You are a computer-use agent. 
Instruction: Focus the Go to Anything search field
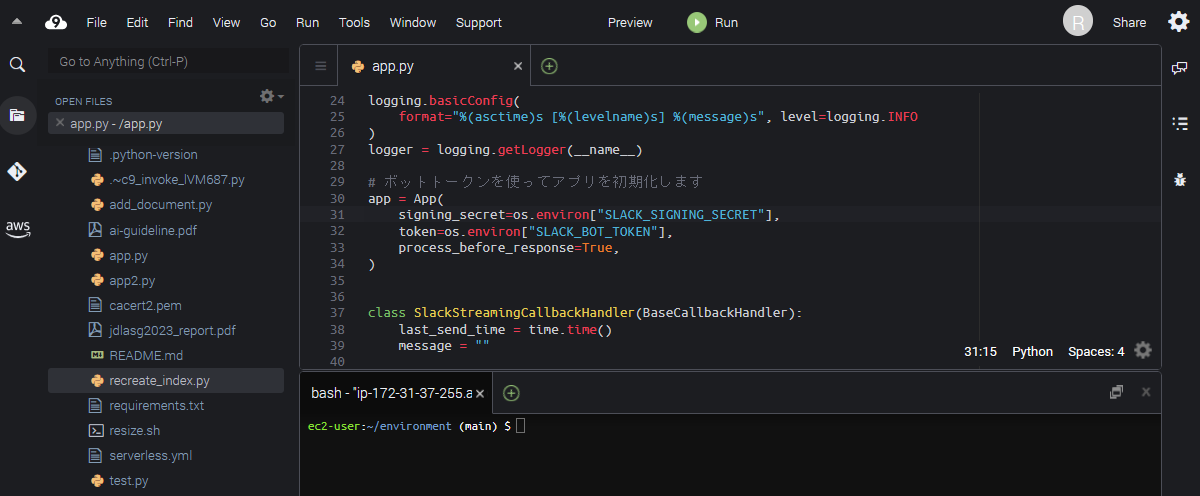coord(166,61)
